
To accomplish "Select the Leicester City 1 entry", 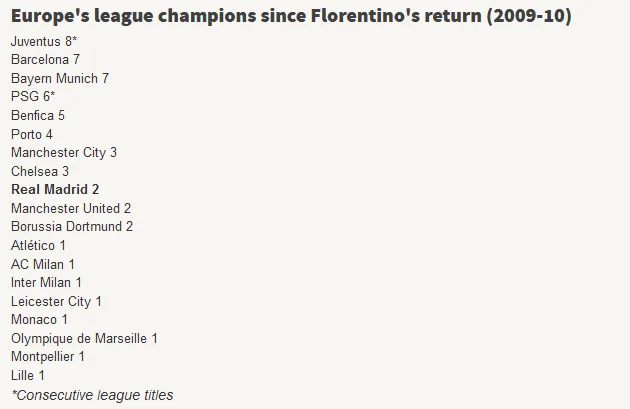I will click(x=56, y=301).
